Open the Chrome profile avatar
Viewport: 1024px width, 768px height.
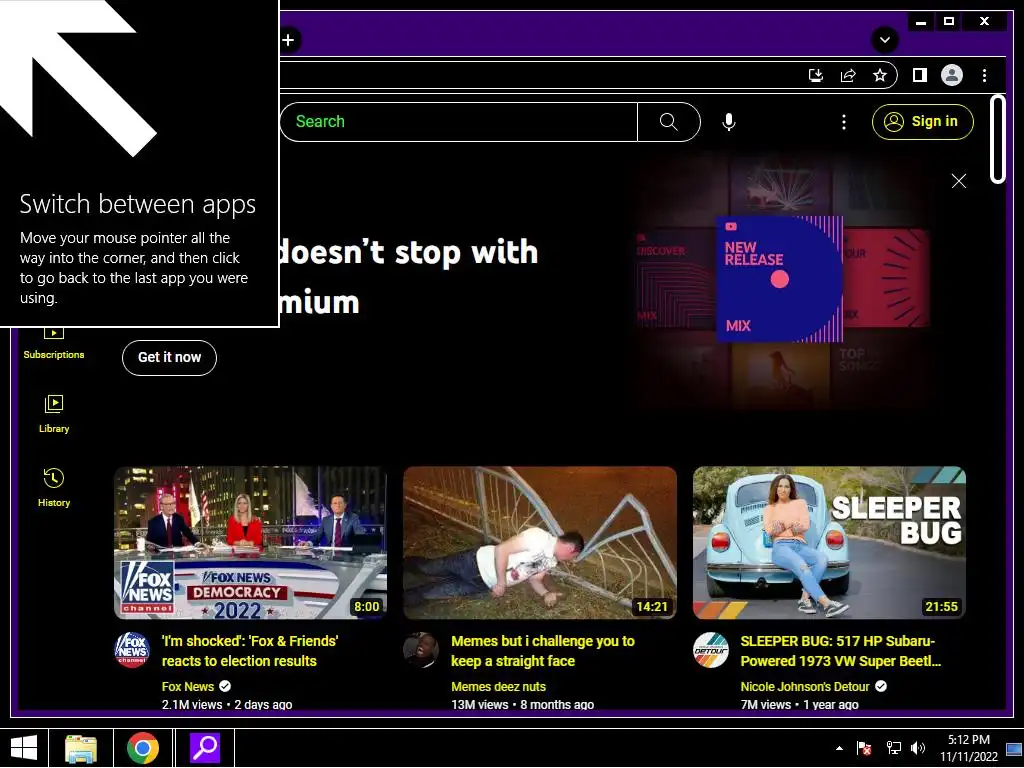[952, 76]
